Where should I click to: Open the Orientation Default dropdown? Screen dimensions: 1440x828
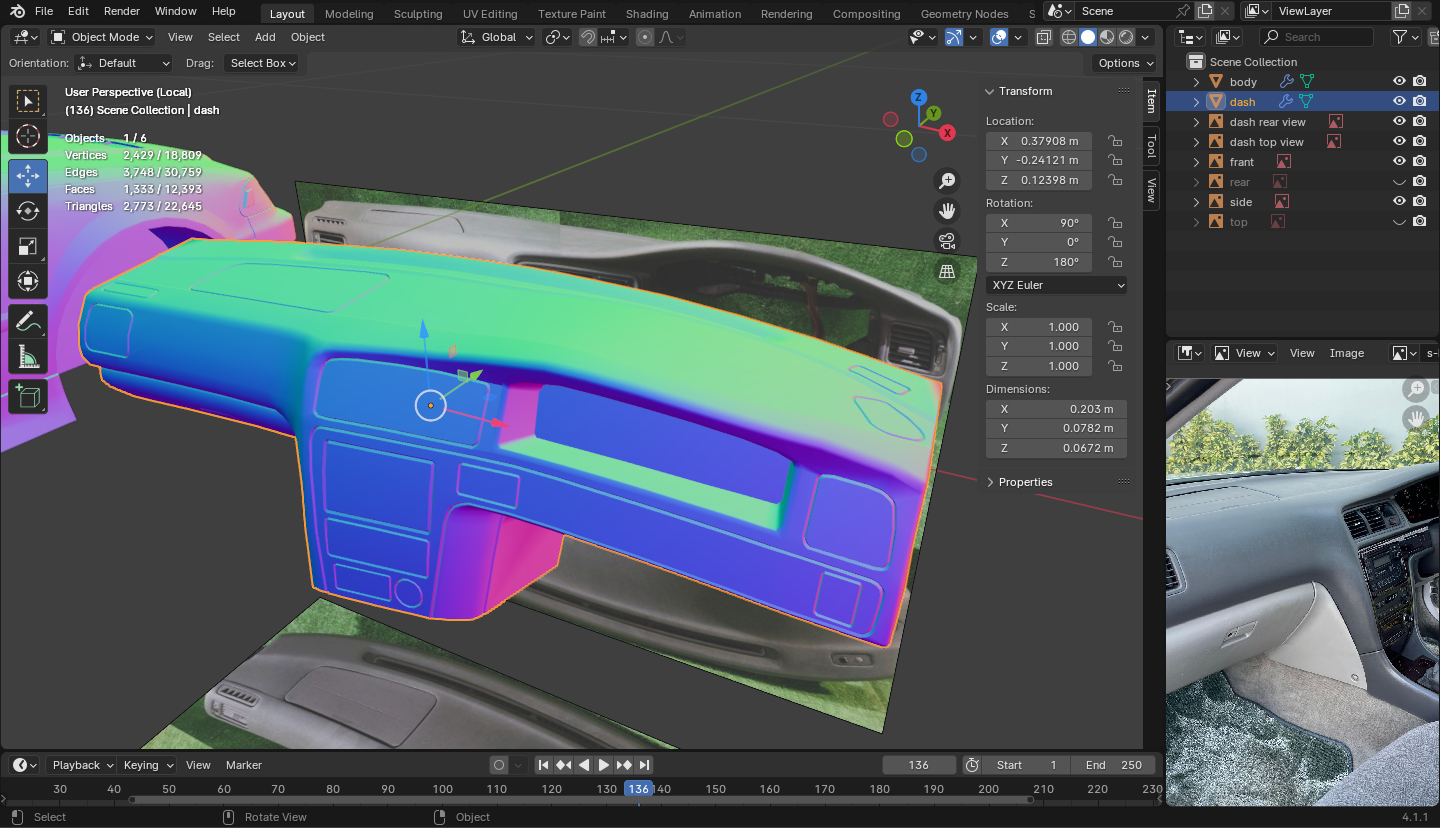click(x=123, y=63)
